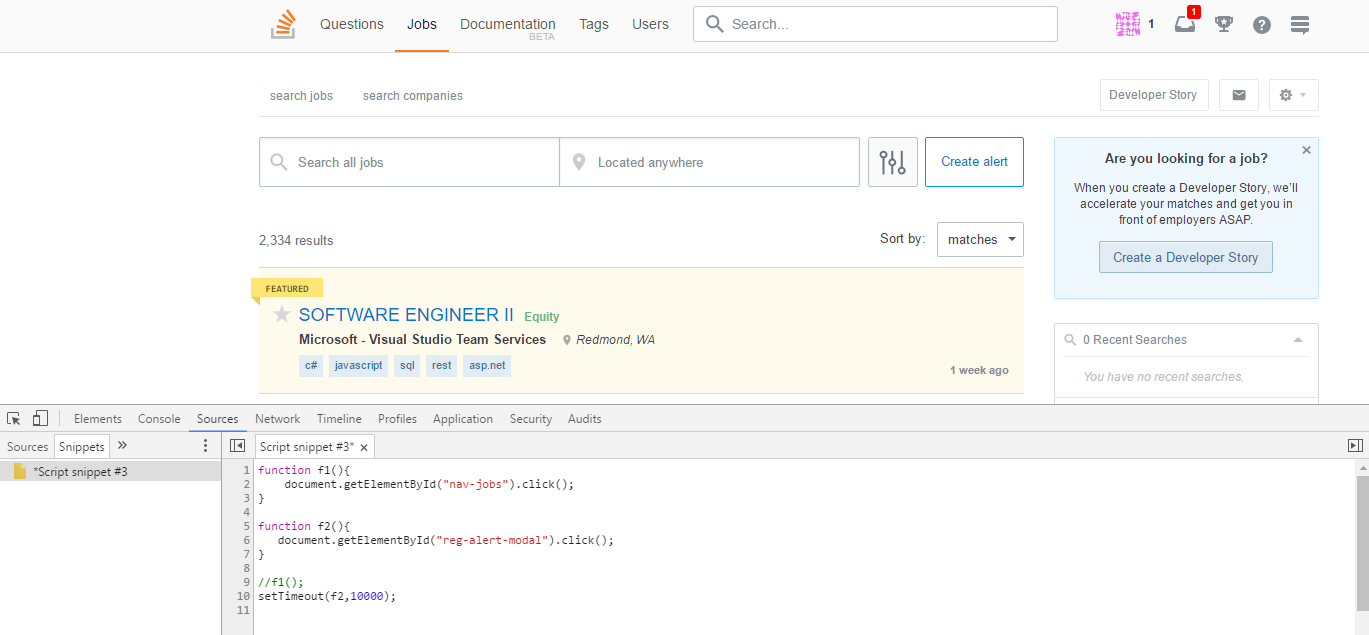Open the job search filters icon

893,162
